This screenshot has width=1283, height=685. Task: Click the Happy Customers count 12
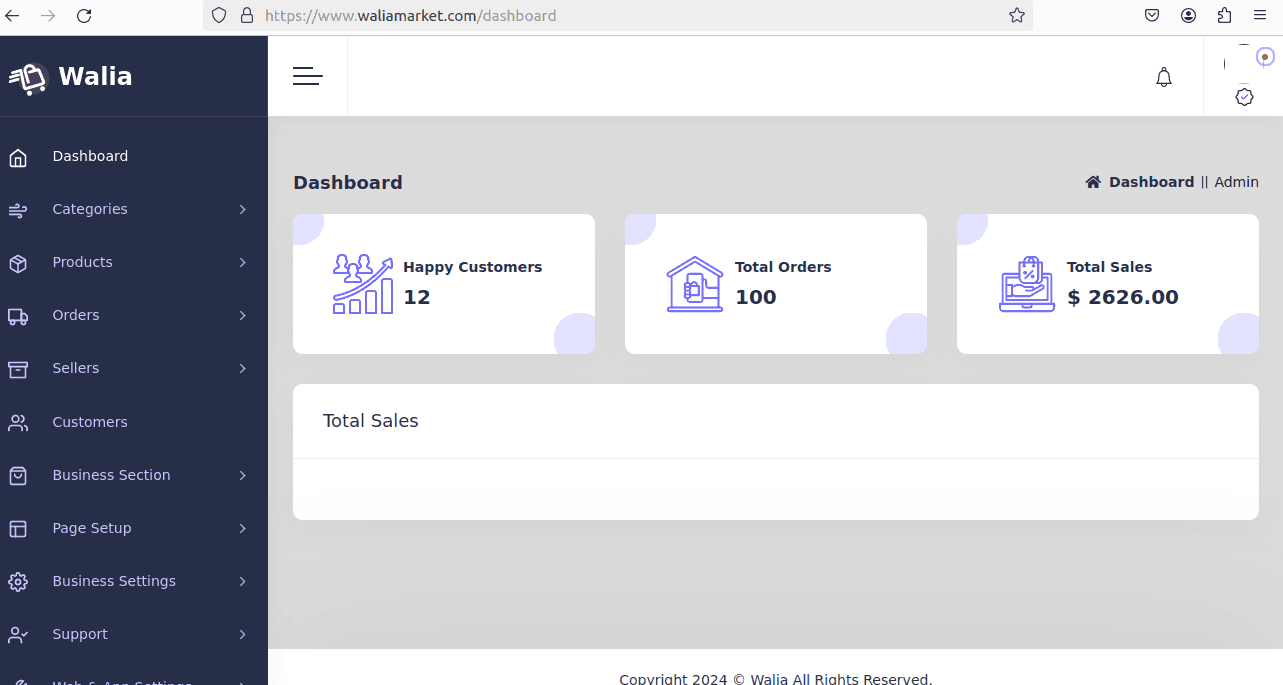(417, 297)
